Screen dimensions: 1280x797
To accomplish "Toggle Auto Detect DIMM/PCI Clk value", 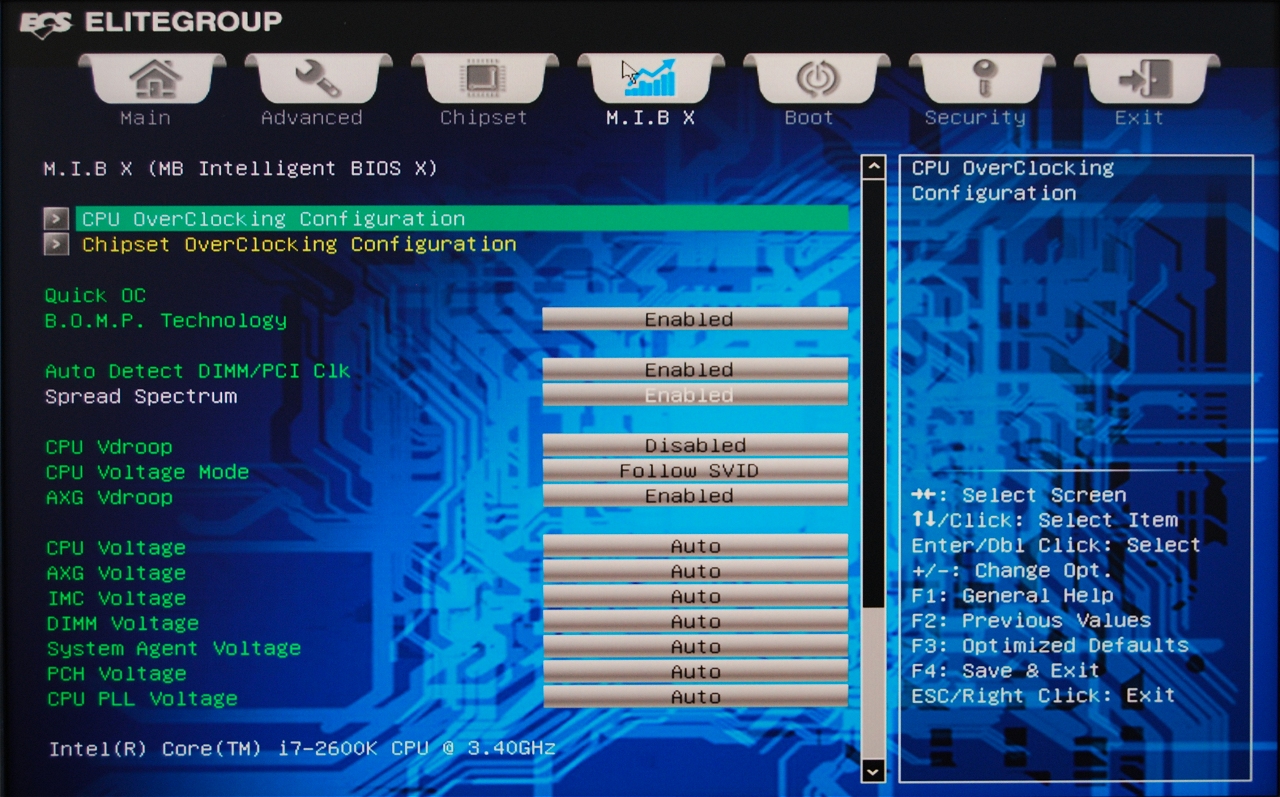I will tap(694, 370).
